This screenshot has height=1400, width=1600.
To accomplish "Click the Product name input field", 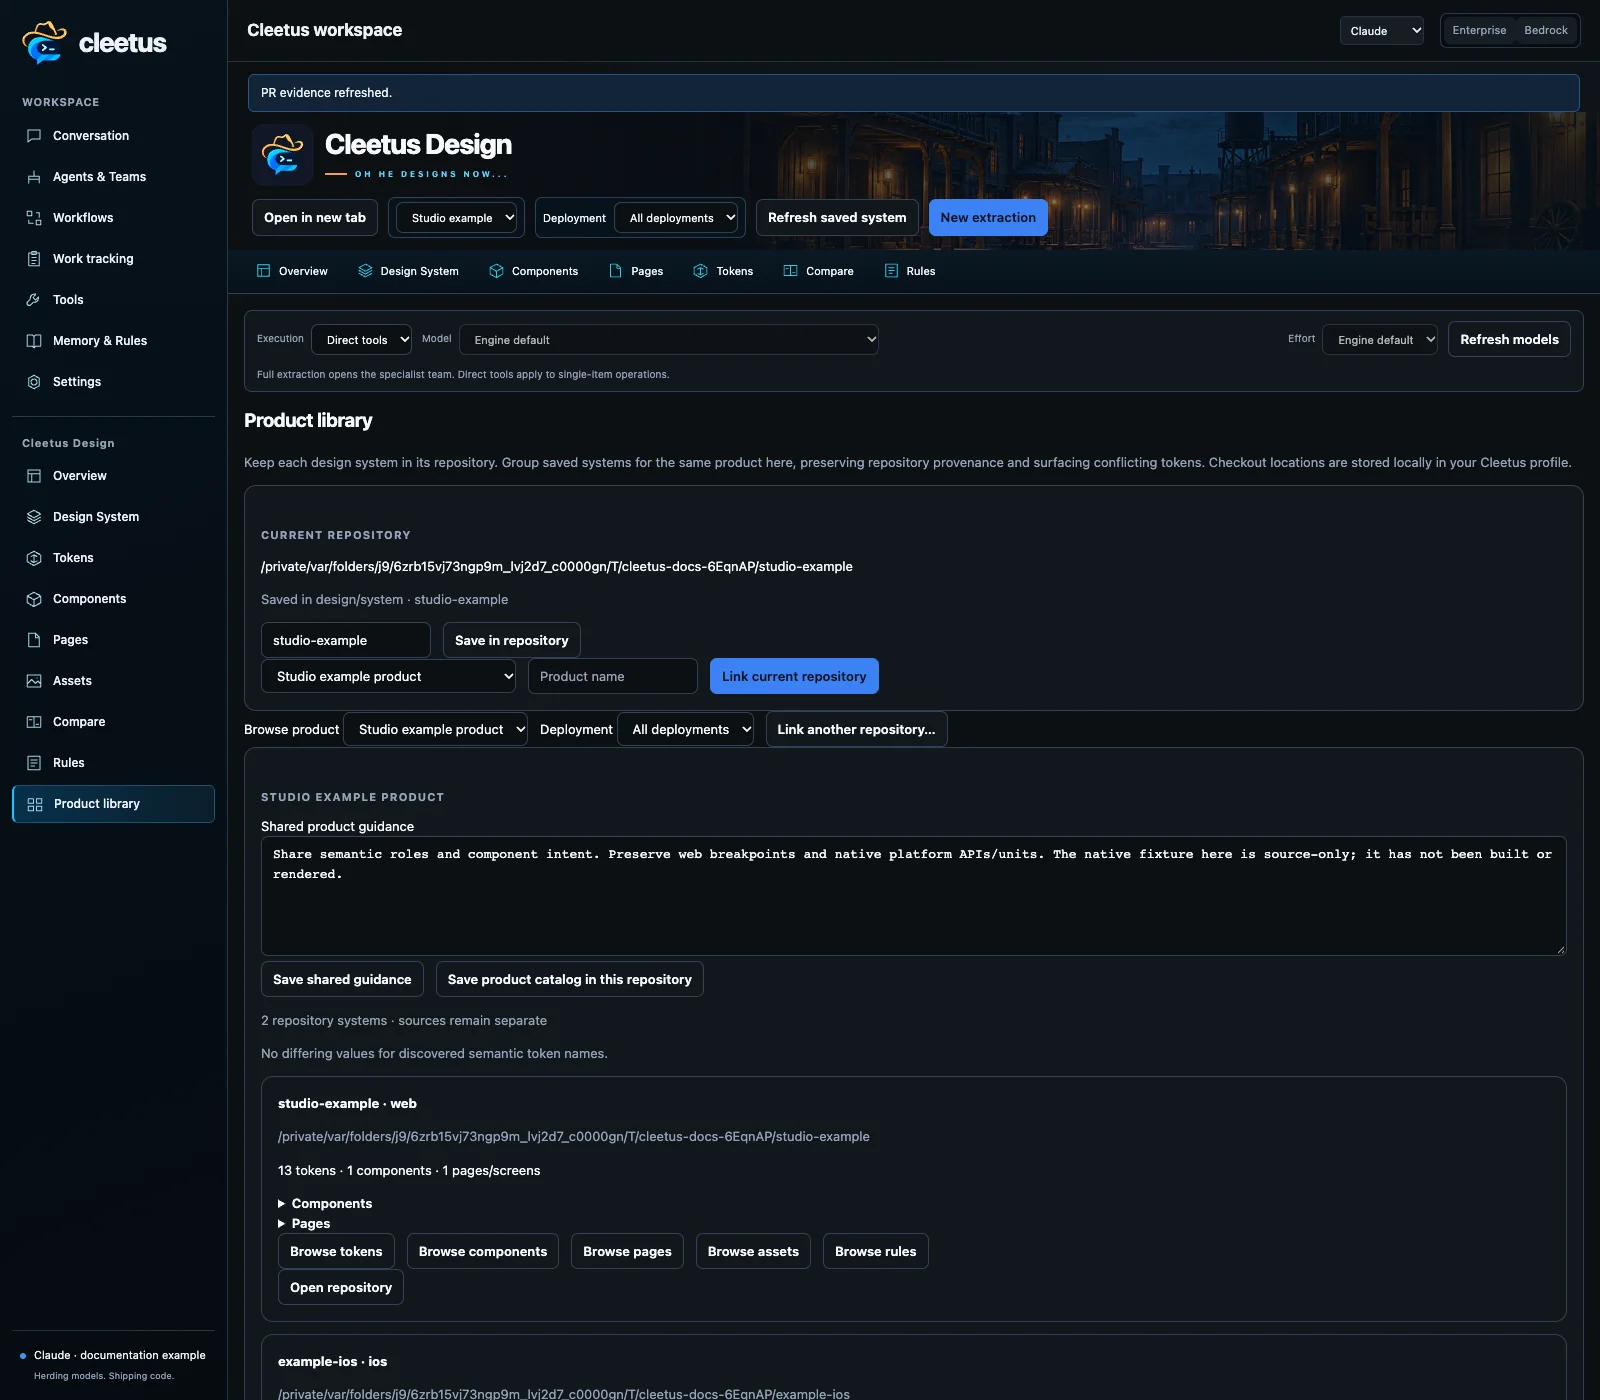I will [613, 676].
